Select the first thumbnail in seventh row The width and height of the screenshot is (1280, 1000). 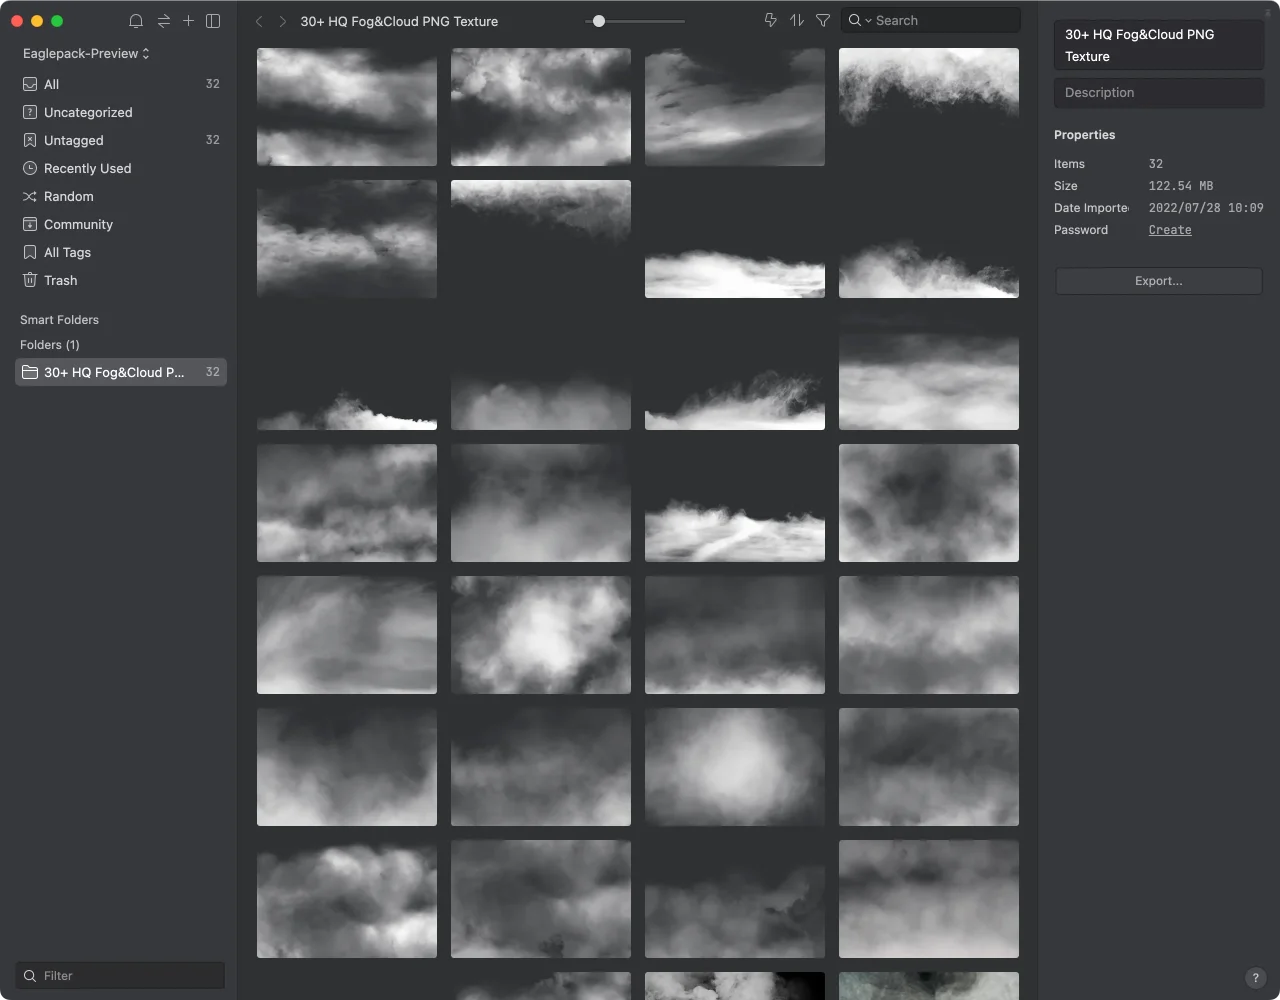point(347,899)
